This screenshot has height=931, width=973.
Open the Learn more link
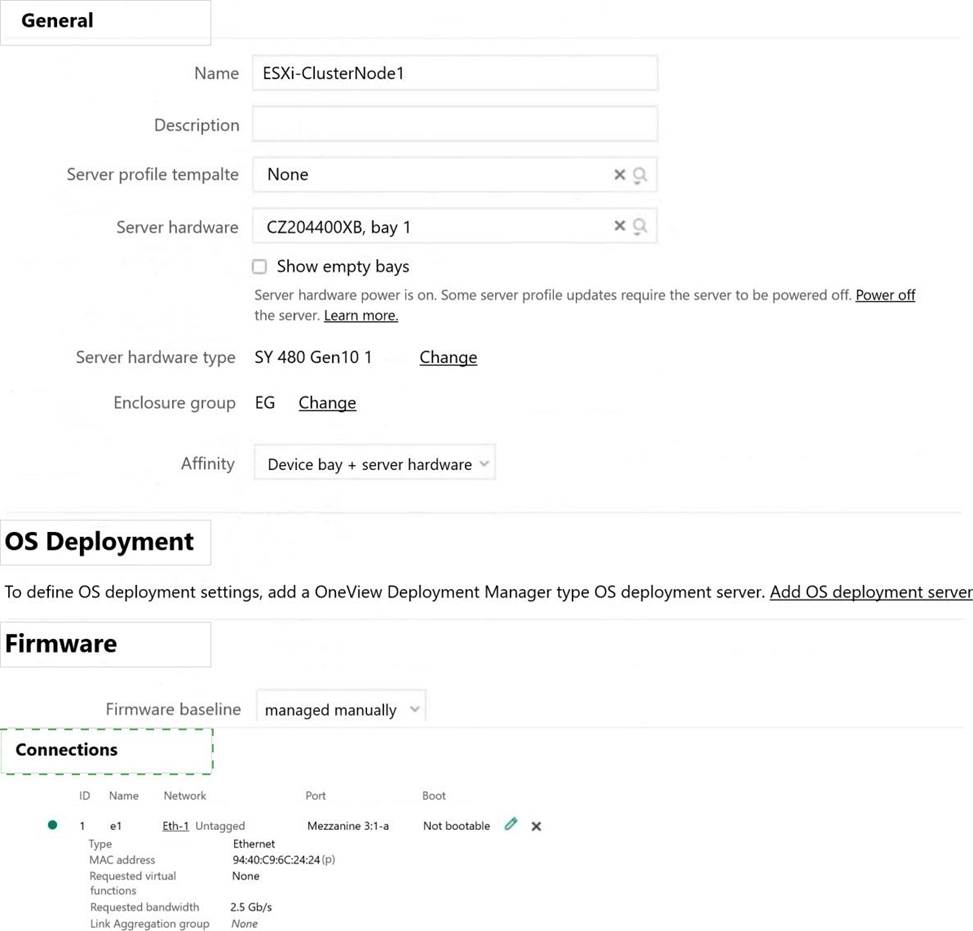[x=360, y=315]
